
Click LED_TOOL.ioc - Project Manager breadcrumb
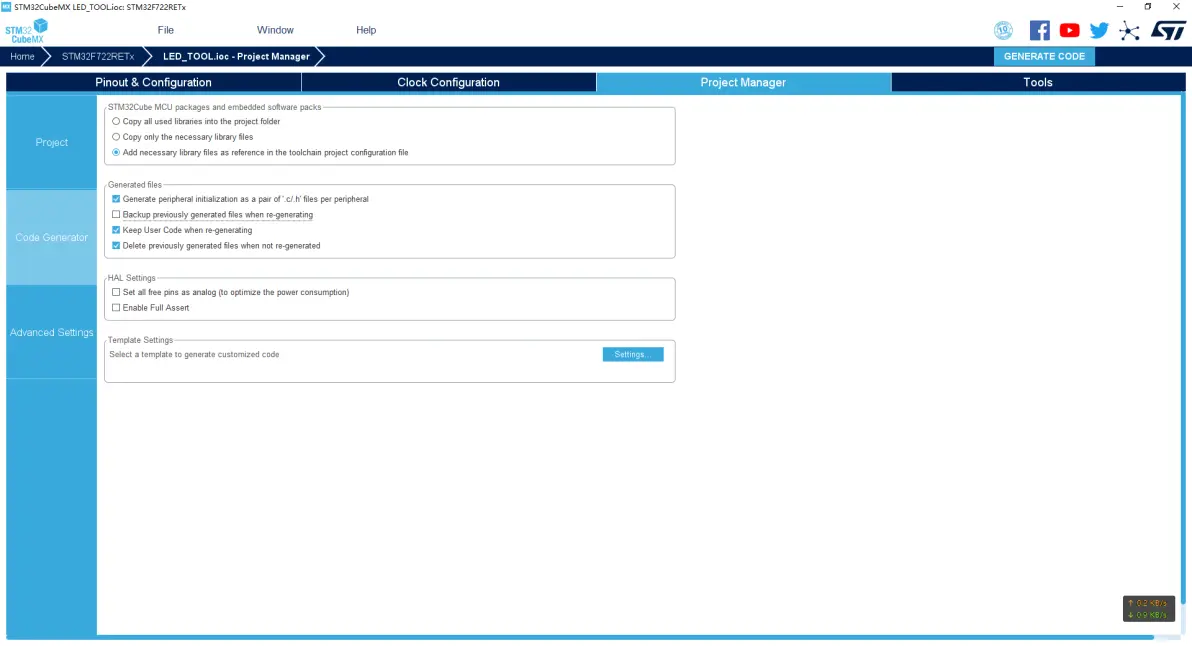pos(236,56)
